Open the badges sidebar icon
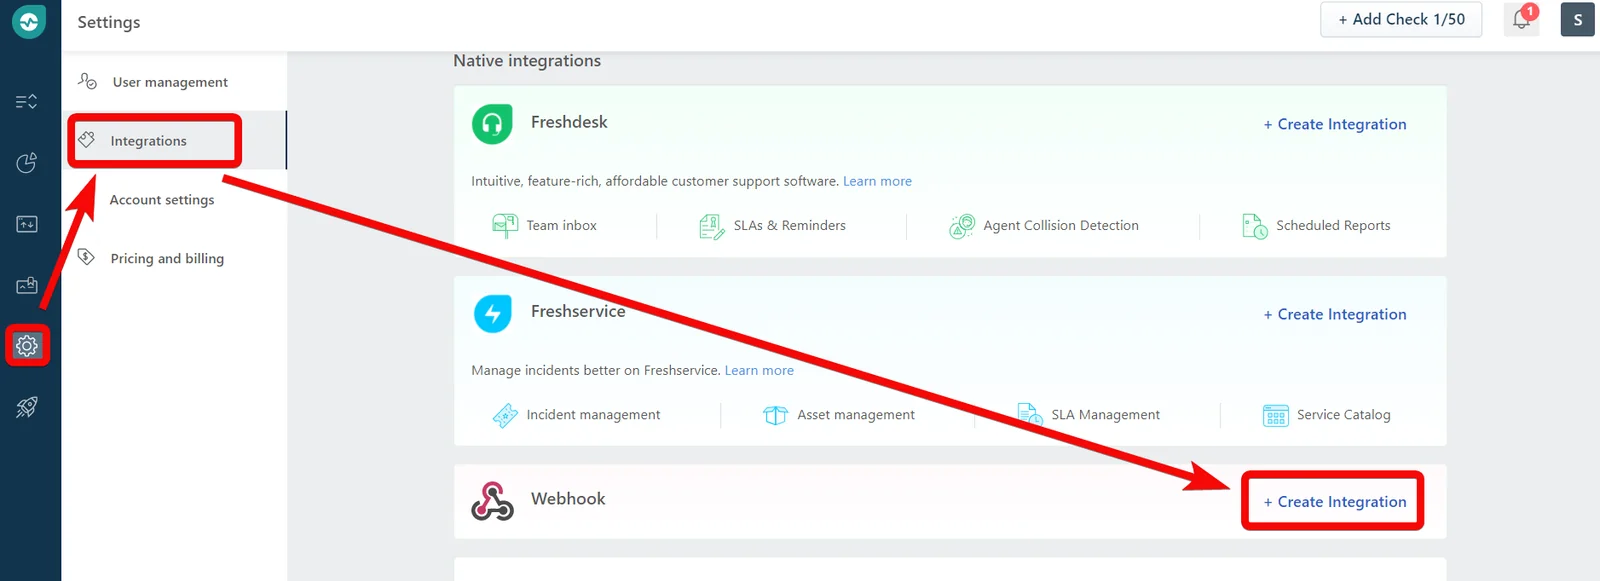 click(x=27, y=285)
